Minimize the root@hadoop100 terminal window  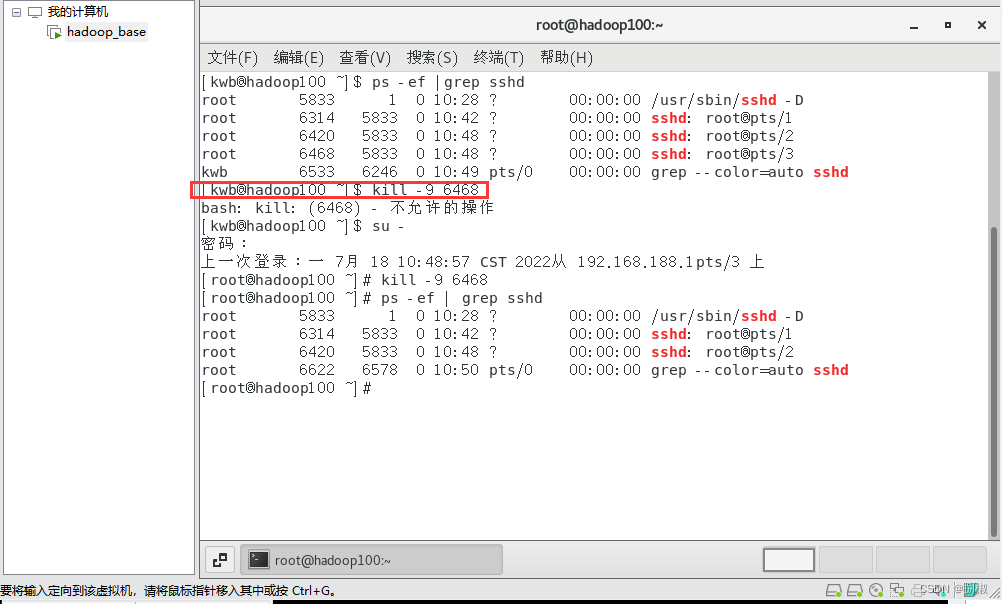(x=914, y=26)
